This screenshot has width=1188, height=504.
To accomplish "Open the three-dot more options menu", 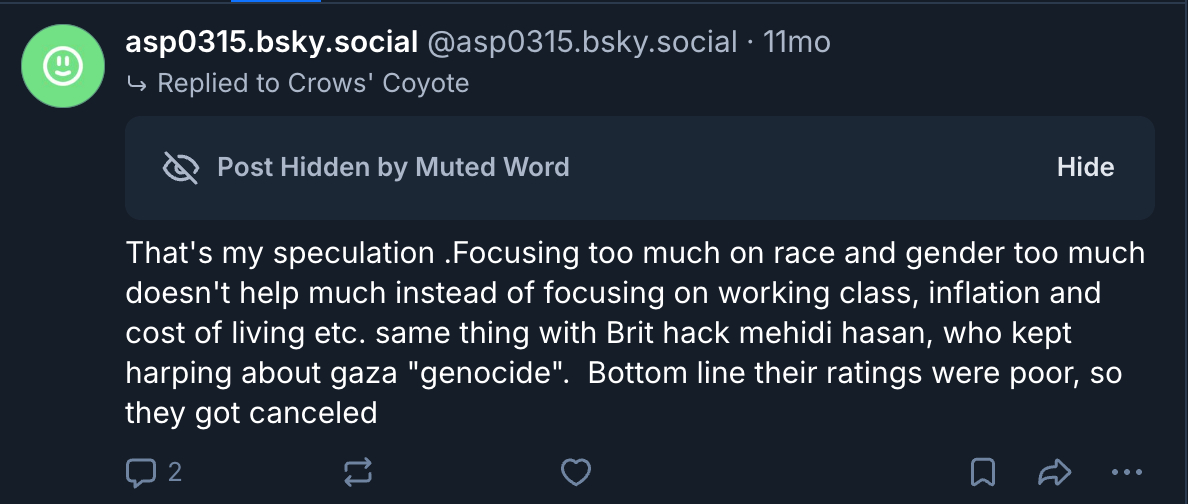I will (1127, 472).
